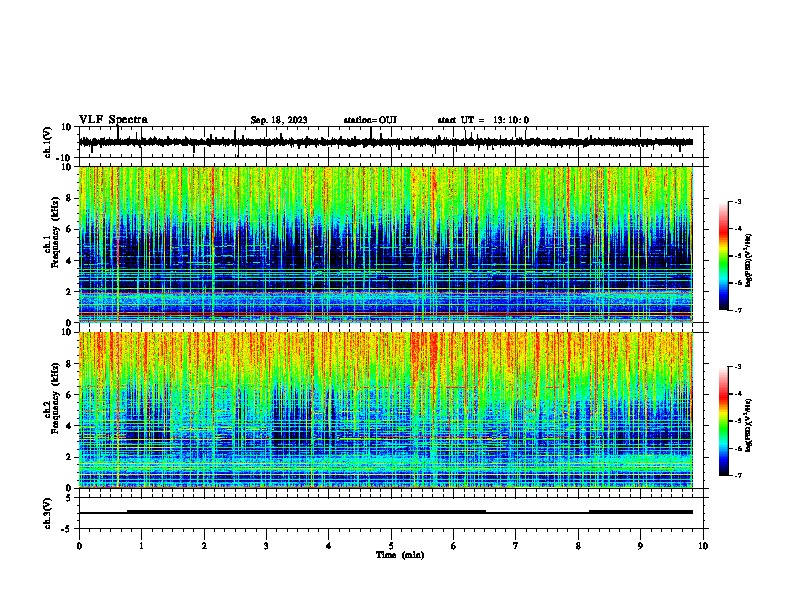This screenshot has height=612, width=792.
Task: Click time axis tick label "9"
Action: (640, 546)
